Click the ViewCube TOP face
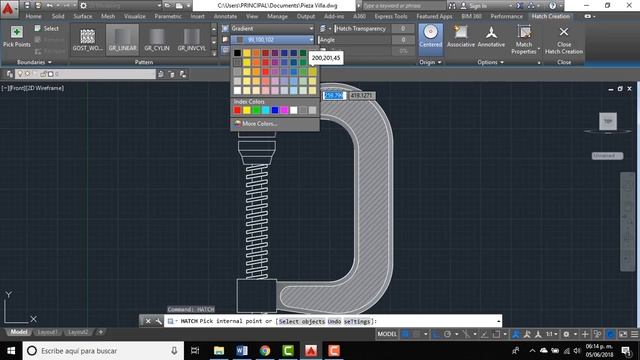The width and height of the screenshot is (640, 360). click(608, 121)
